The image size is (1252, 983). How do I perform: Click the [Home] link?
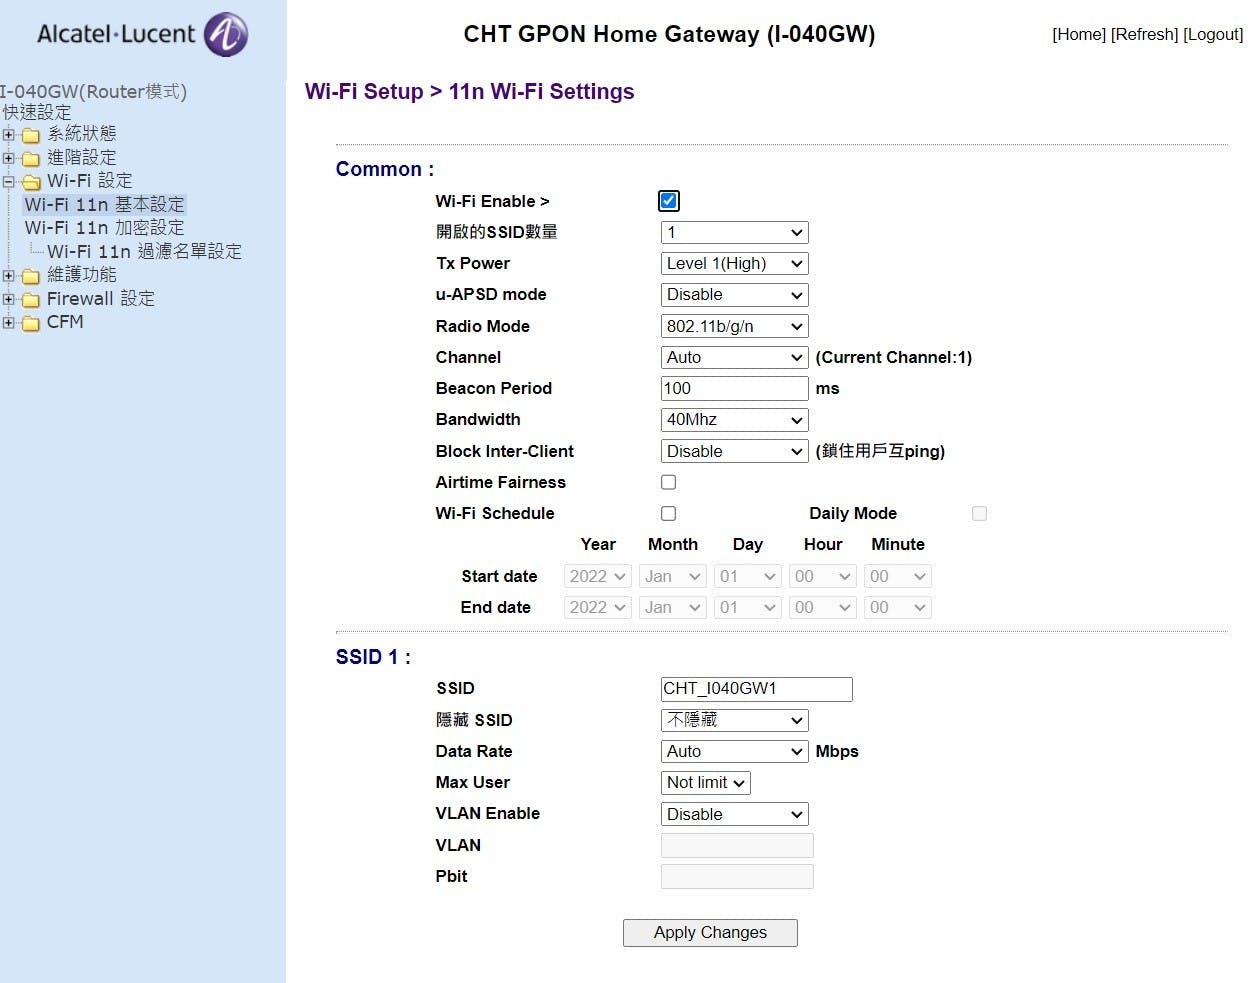click(x=1079, y=34)
